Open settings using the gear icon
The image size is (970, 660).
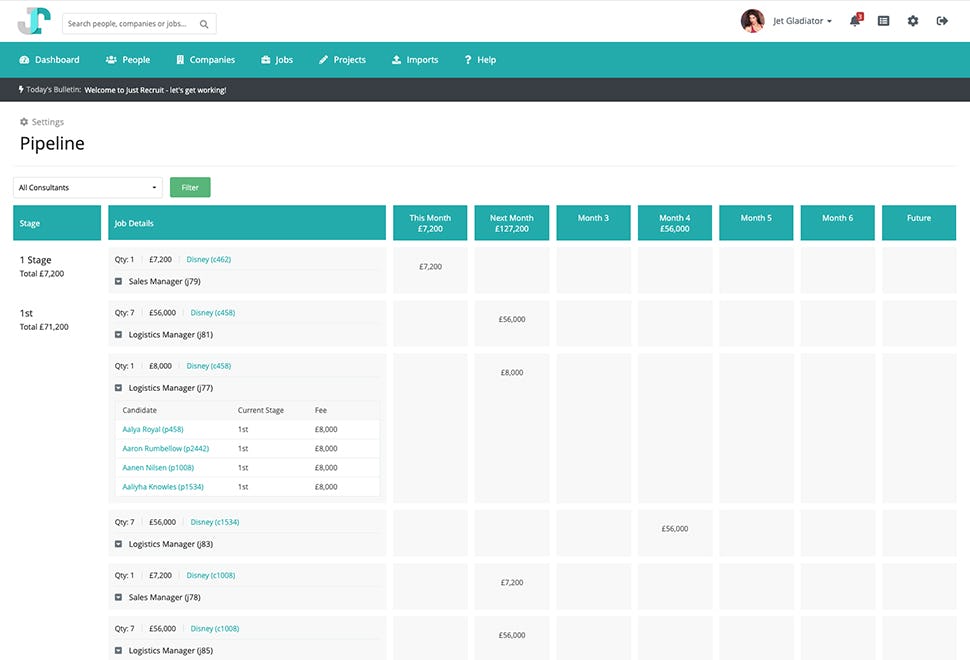[913, 21]
